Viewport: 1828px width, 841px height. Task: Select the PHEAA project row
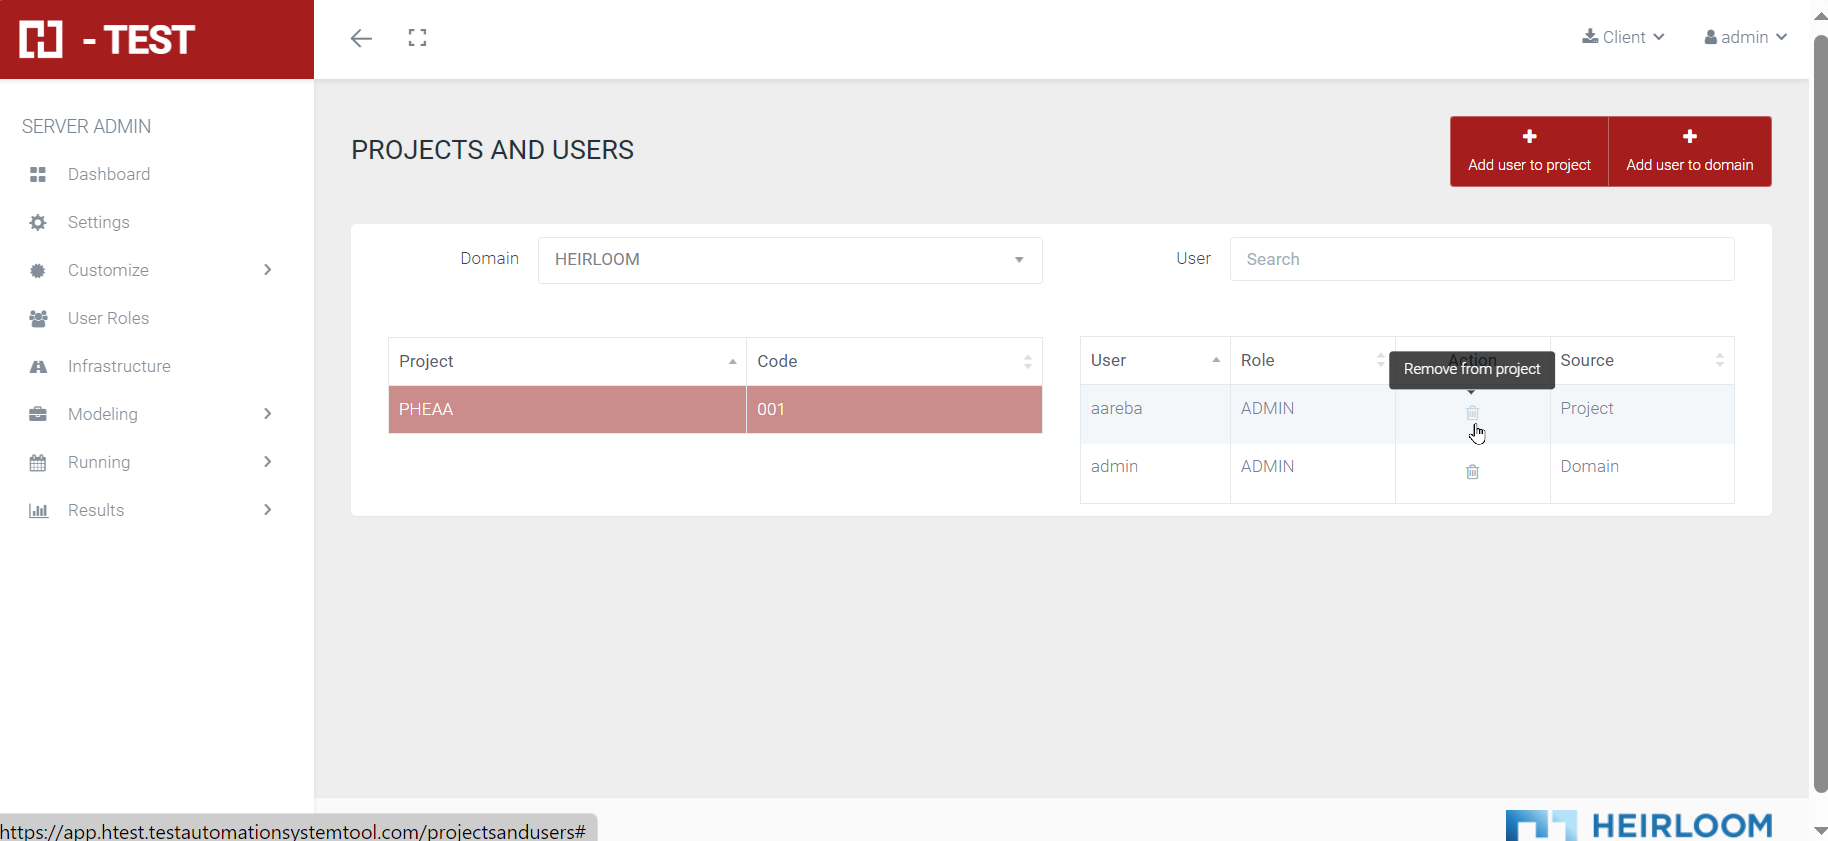[x=566, y=409]
